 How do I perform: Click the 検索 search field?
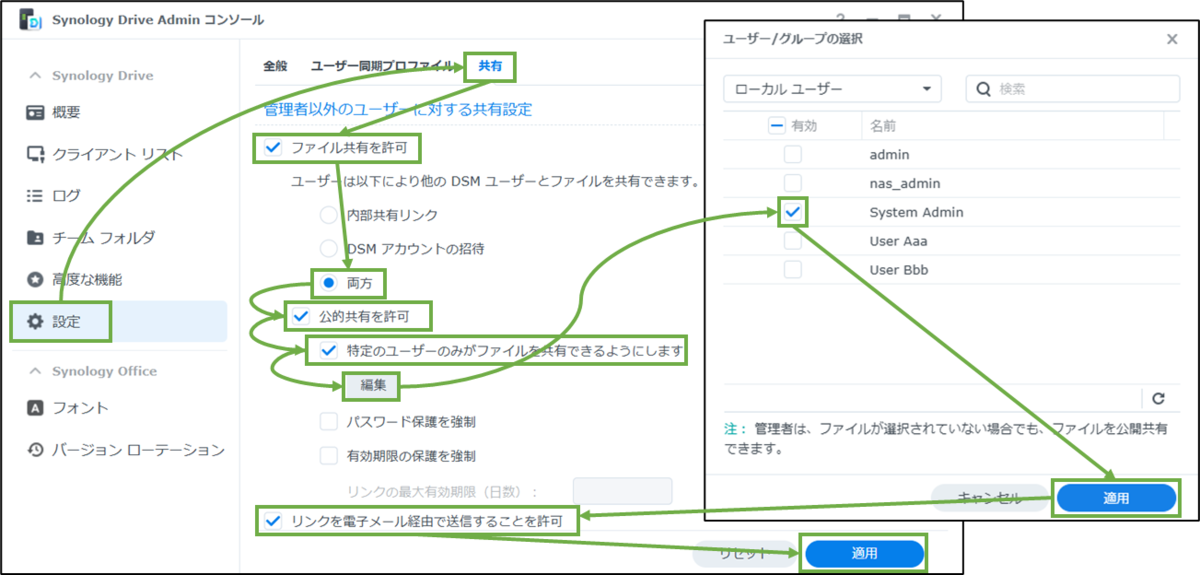[x=1072, y=89]
